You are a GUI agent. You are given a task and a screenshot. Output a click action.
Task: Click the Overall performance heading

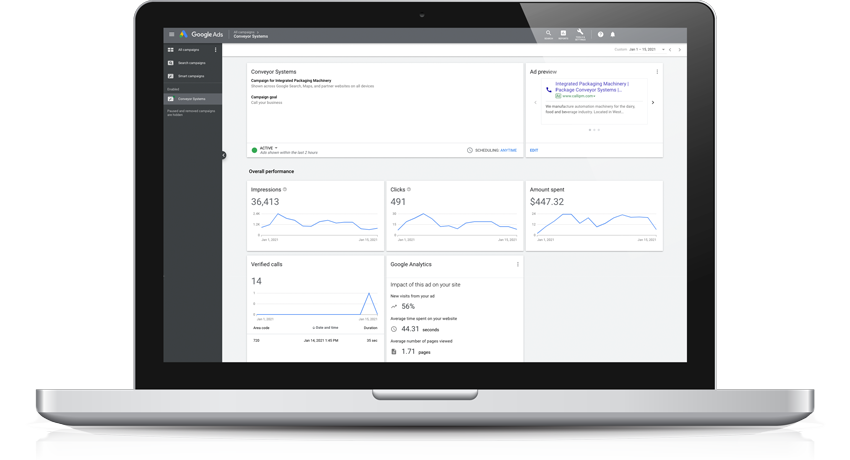tap(271, 171)
